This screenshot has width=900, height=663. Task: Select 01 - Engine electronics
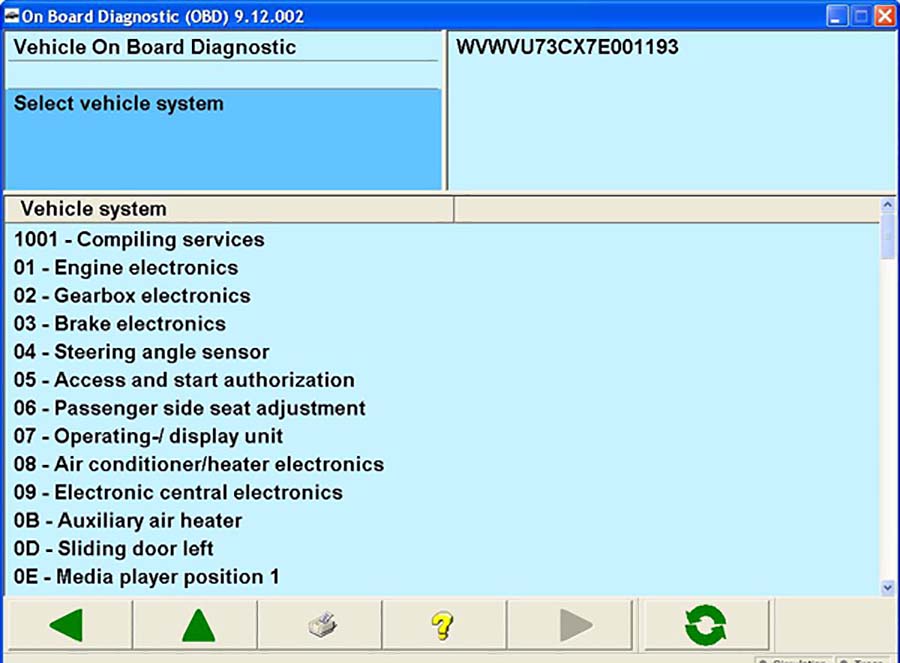tap(126, 268)
